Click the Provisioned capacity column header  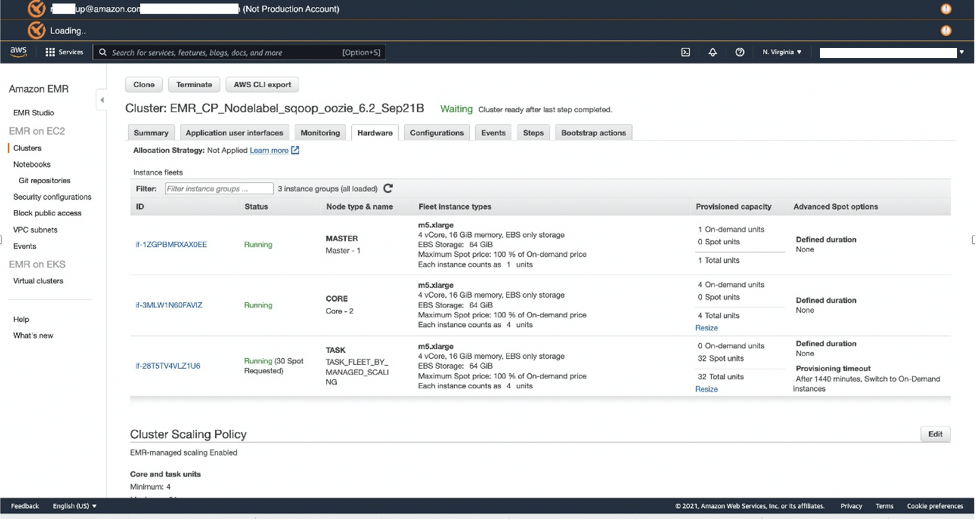pyautogui.click(x=733, y=207)
